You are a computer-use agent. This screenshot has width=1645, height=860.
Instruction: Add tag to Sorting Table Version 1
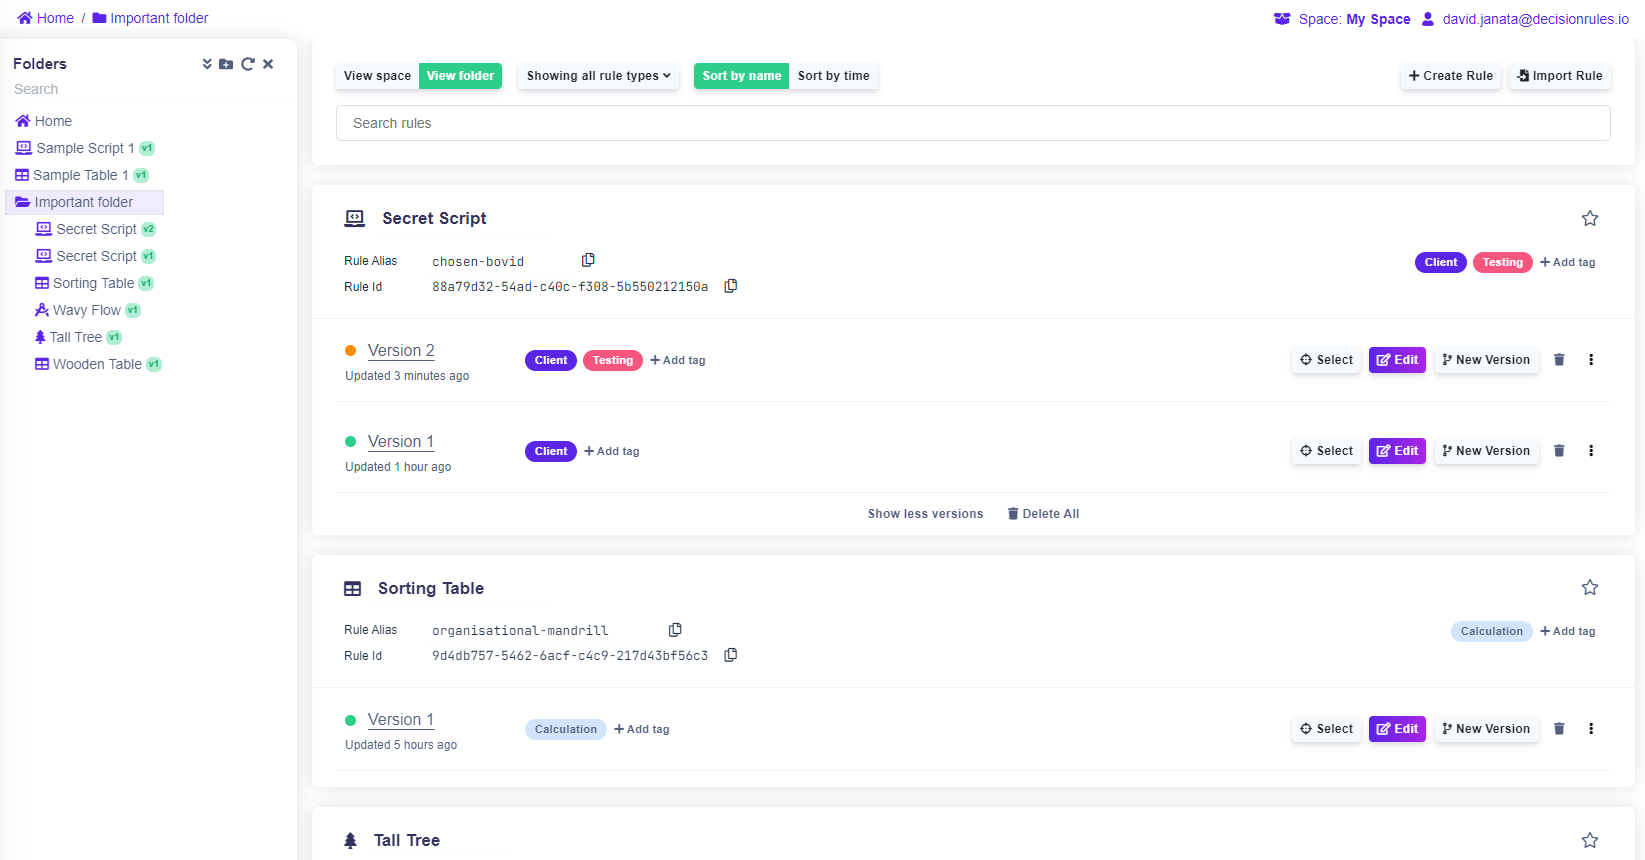point(642,729)
